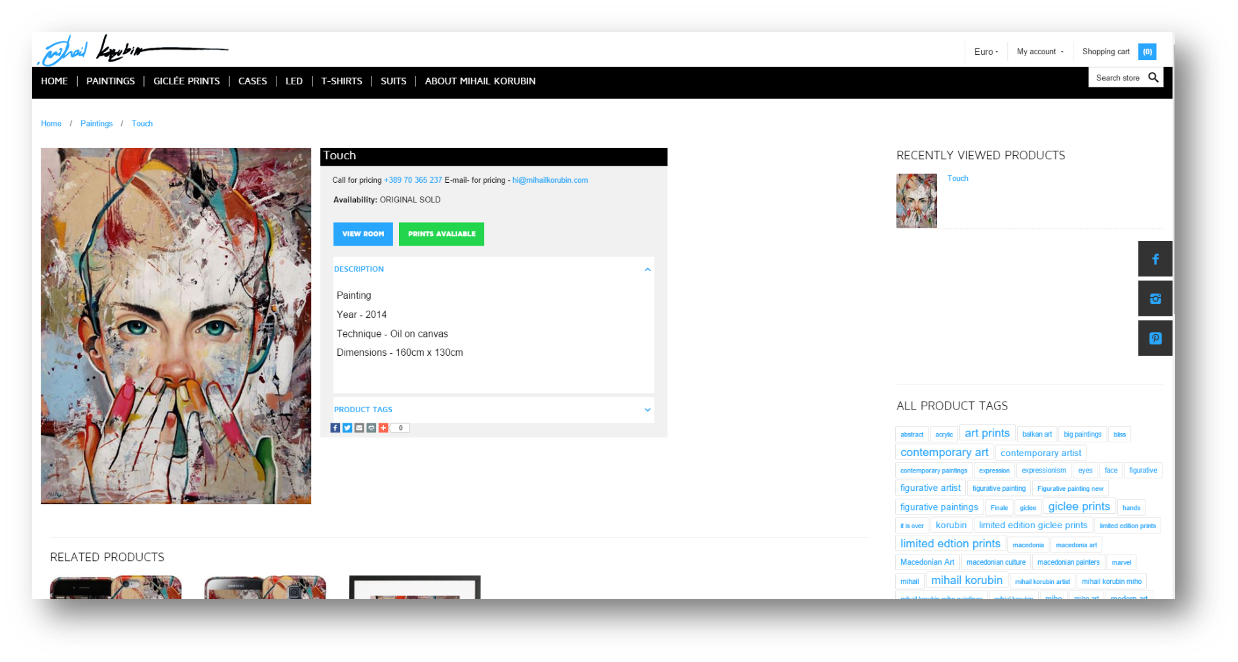Select the 'abstract' product tag

click(x=912, y=435)
